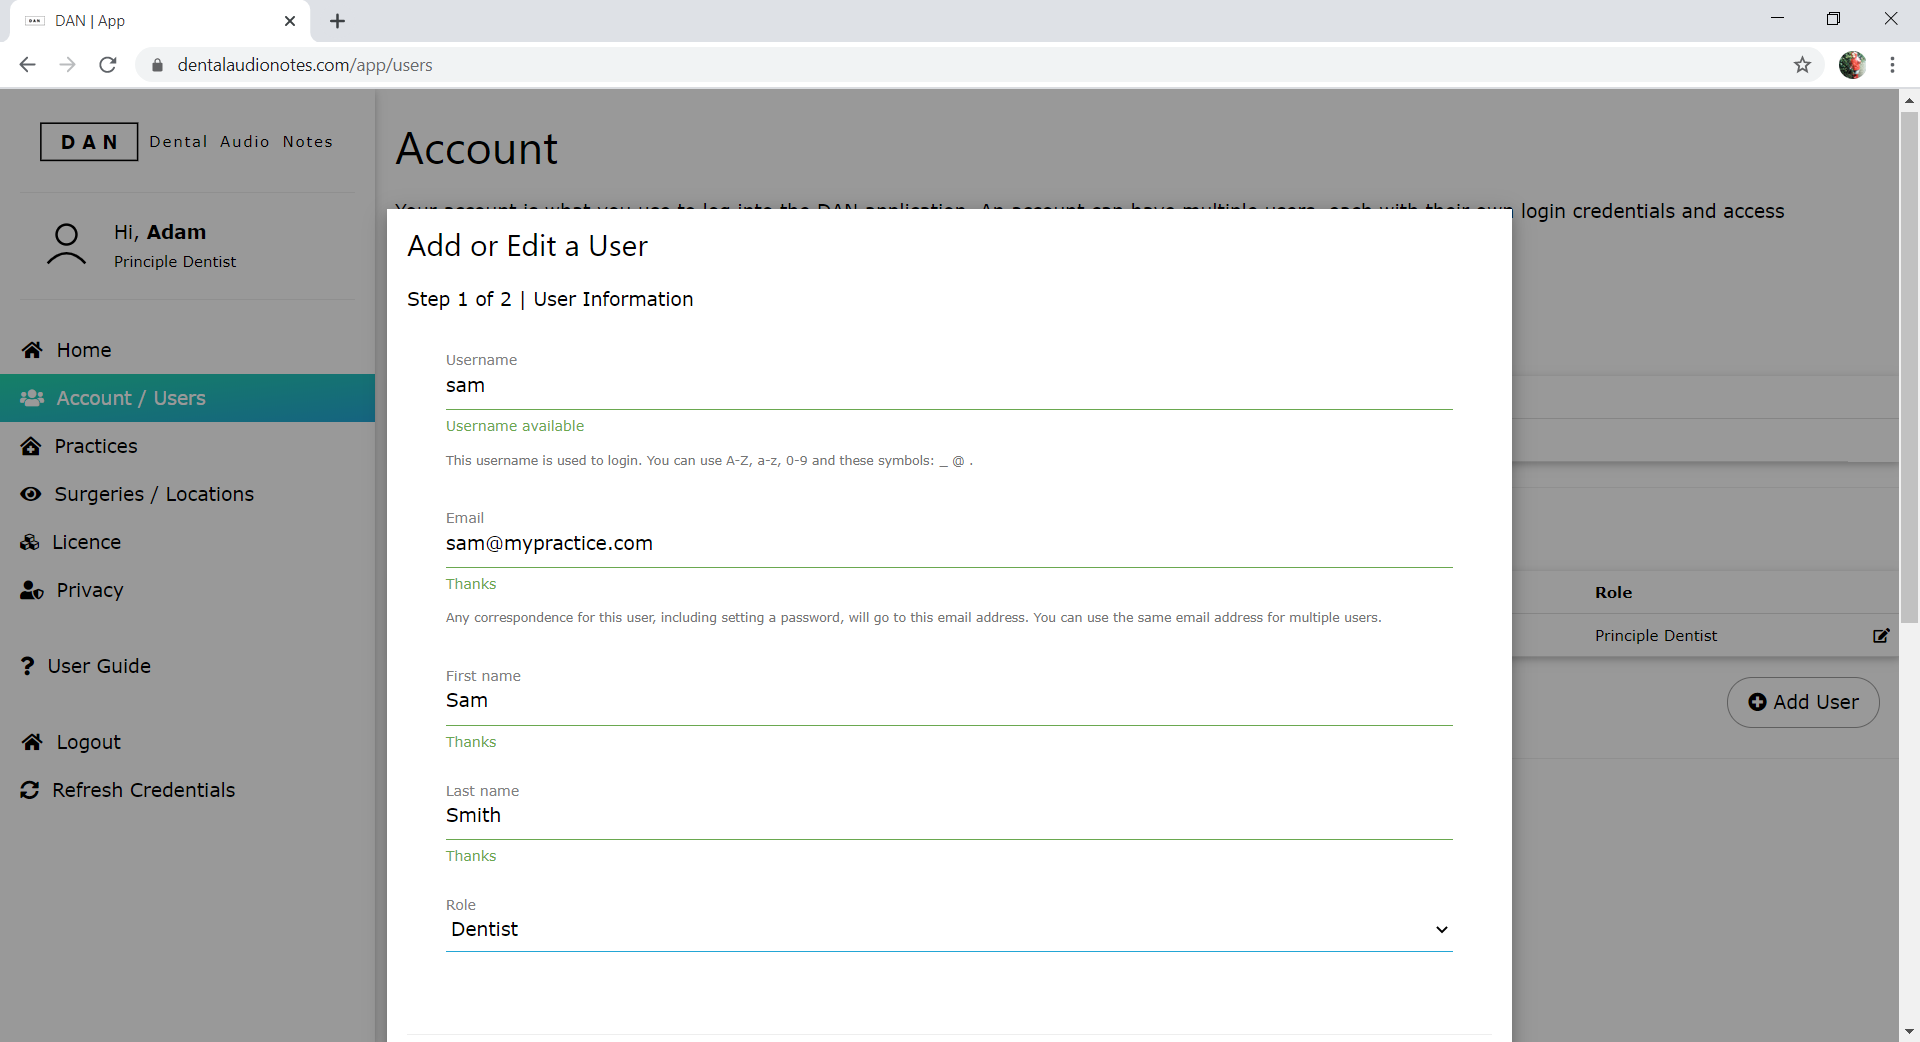Click in the Username field containing sam
The image size is (1920, 1042).
[x=948, y=386]
